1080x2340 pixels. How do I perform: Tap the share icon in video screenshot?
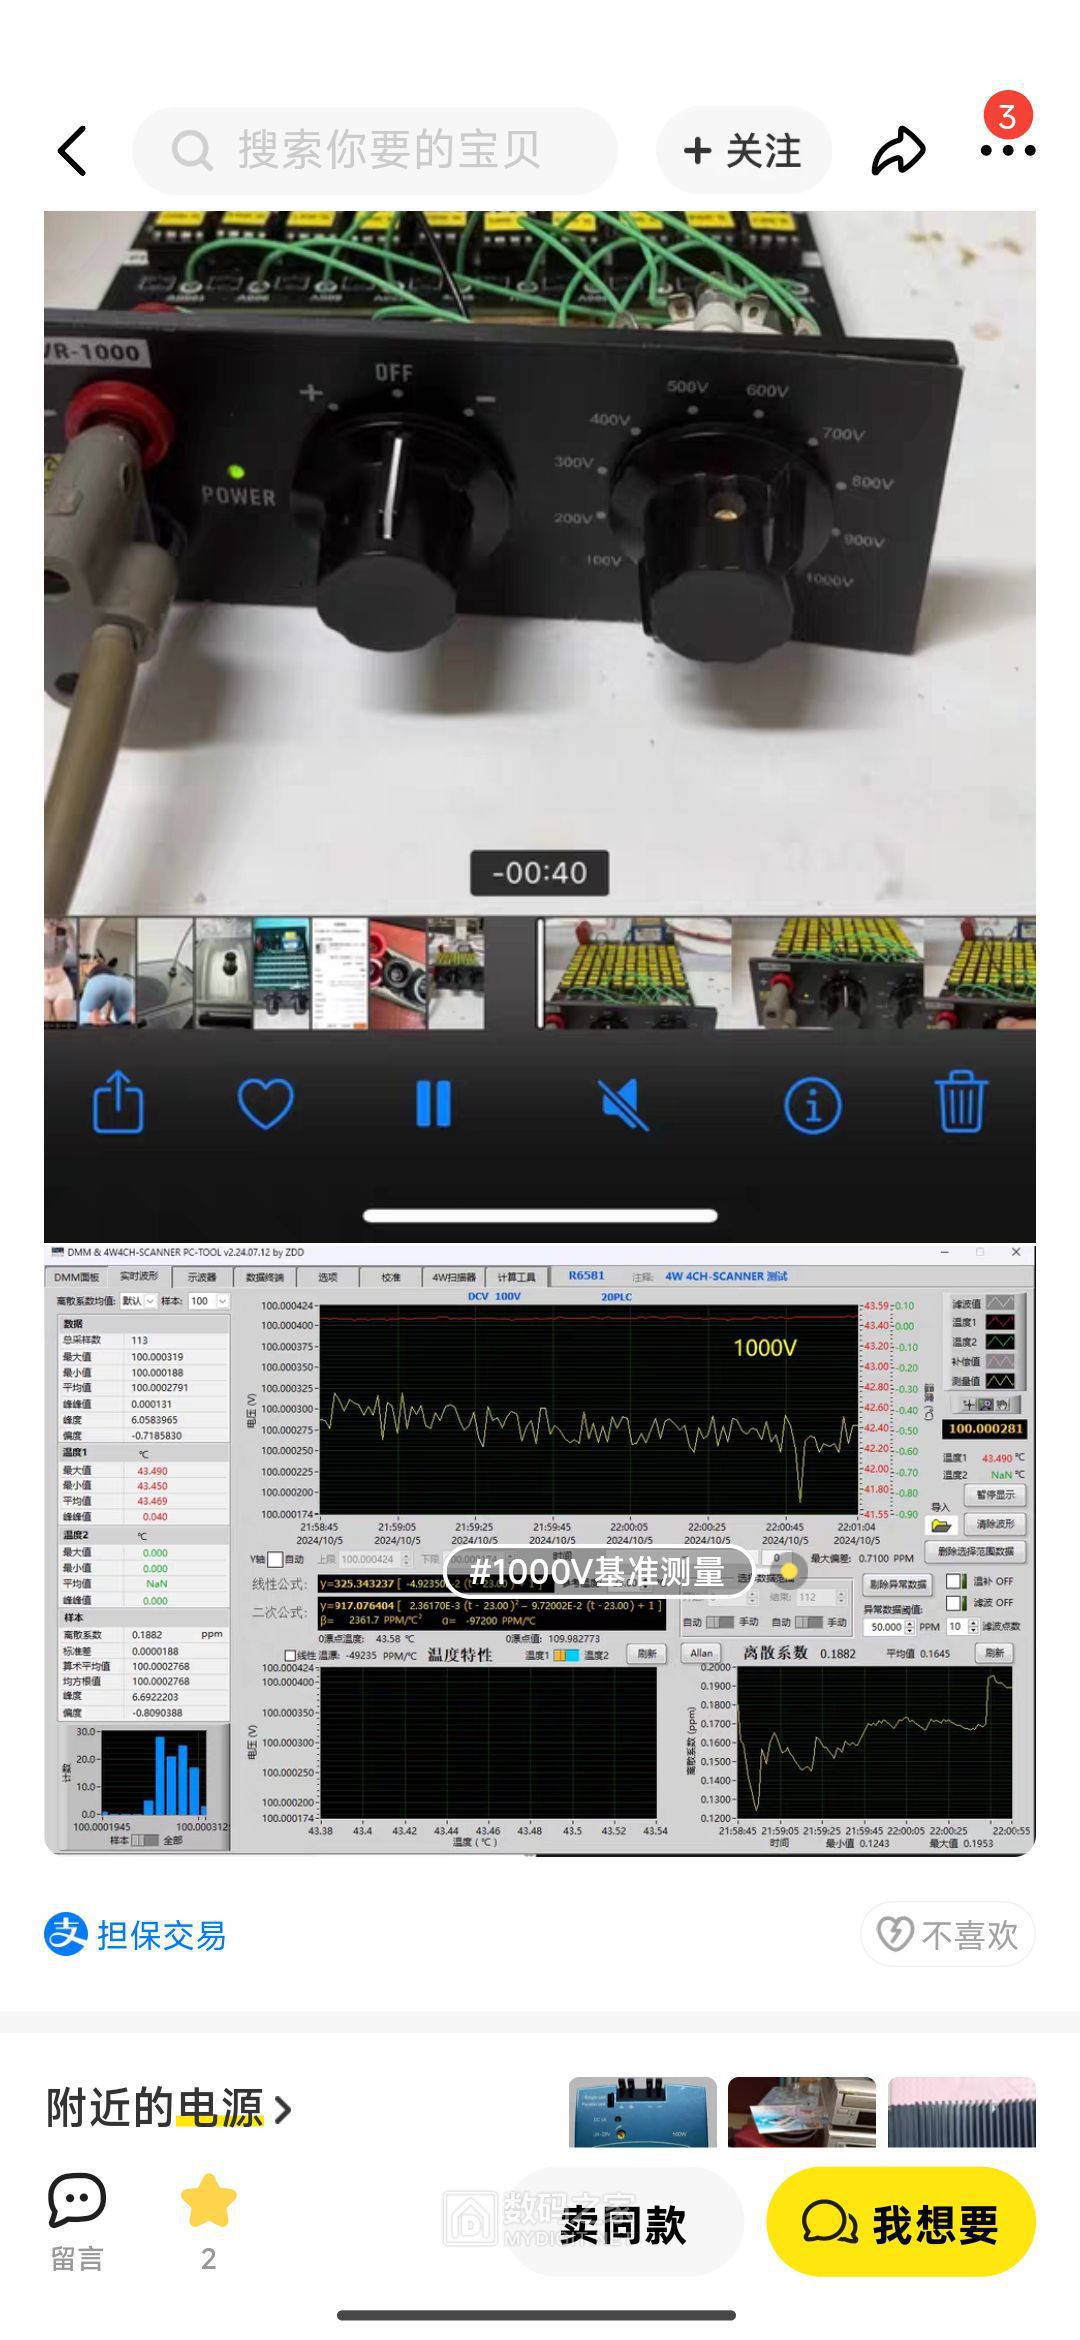click(x=118, y=1102)
